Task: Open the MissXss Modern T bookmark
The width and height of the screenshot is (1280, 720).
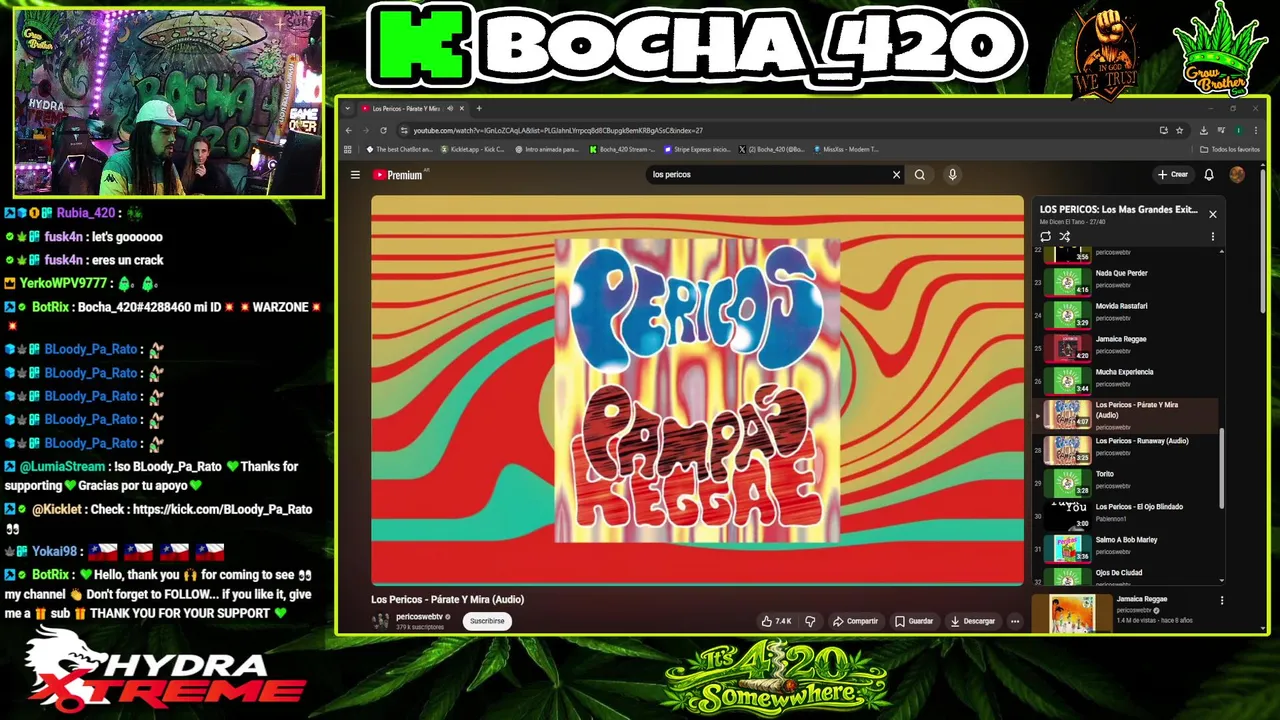Action: point(846,149)
